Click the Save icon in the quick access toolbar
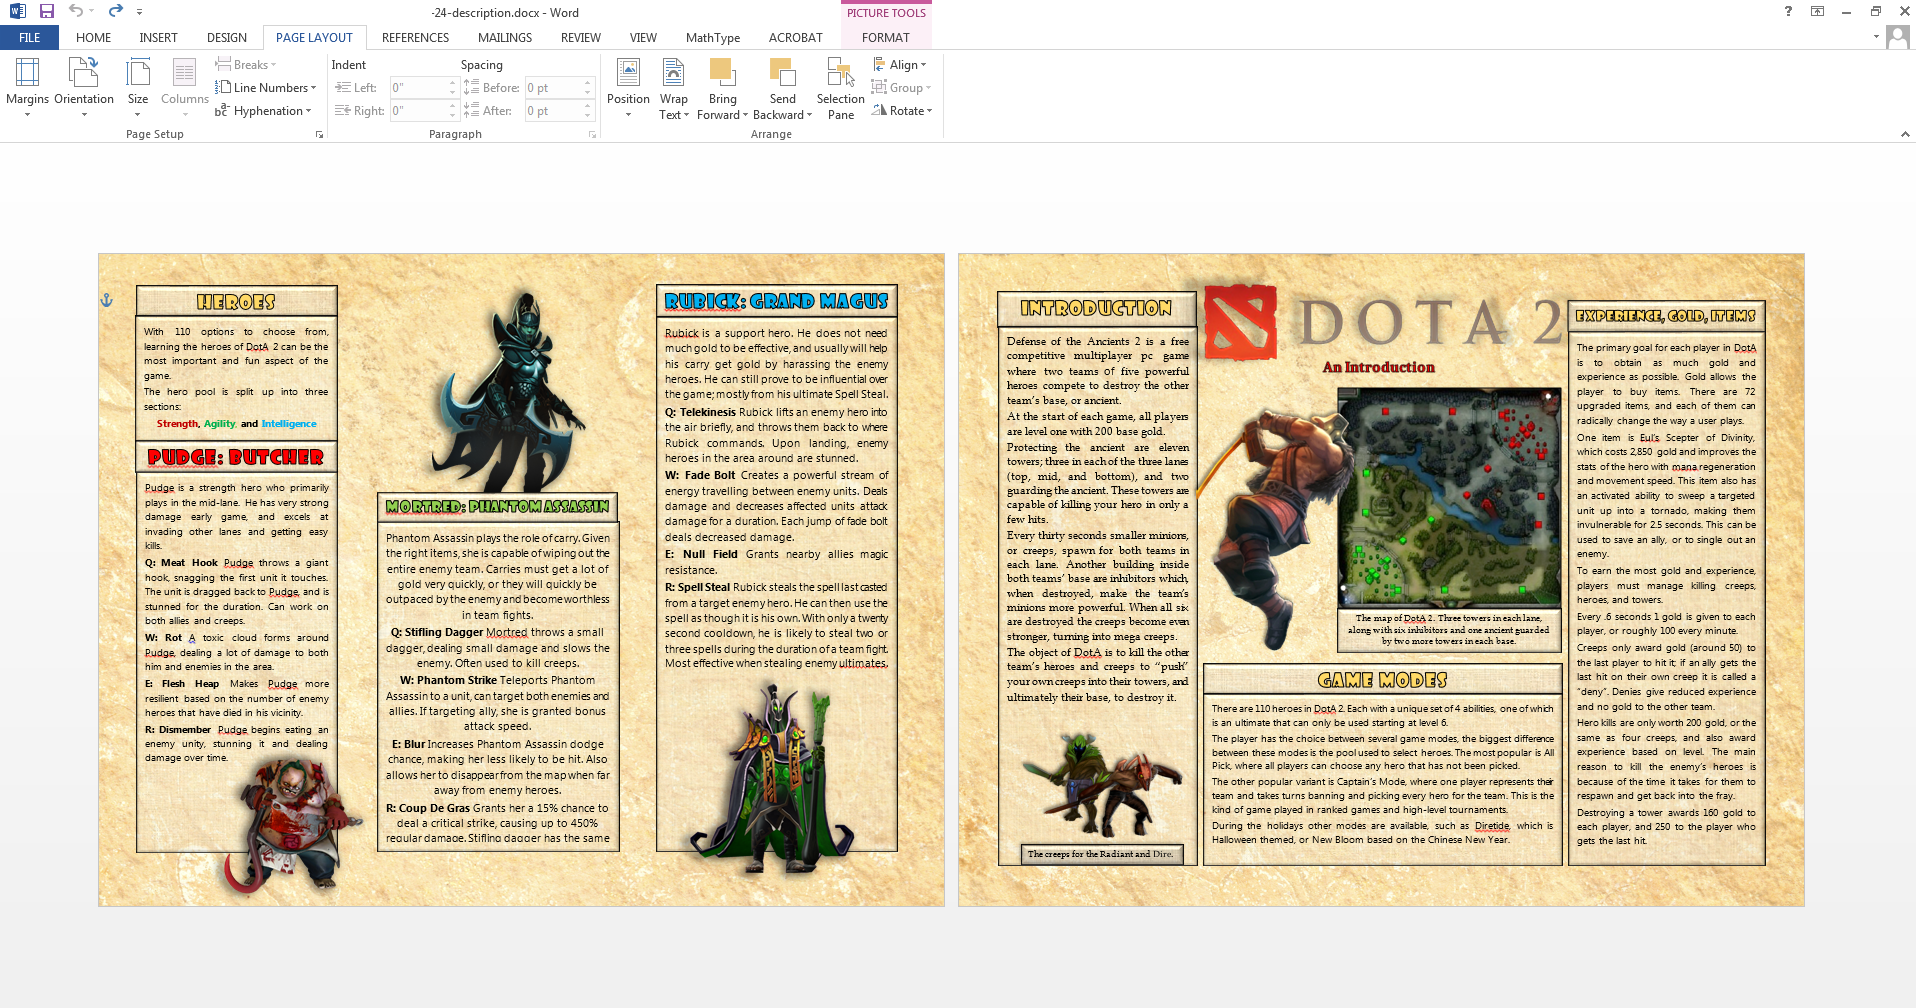 46,11
